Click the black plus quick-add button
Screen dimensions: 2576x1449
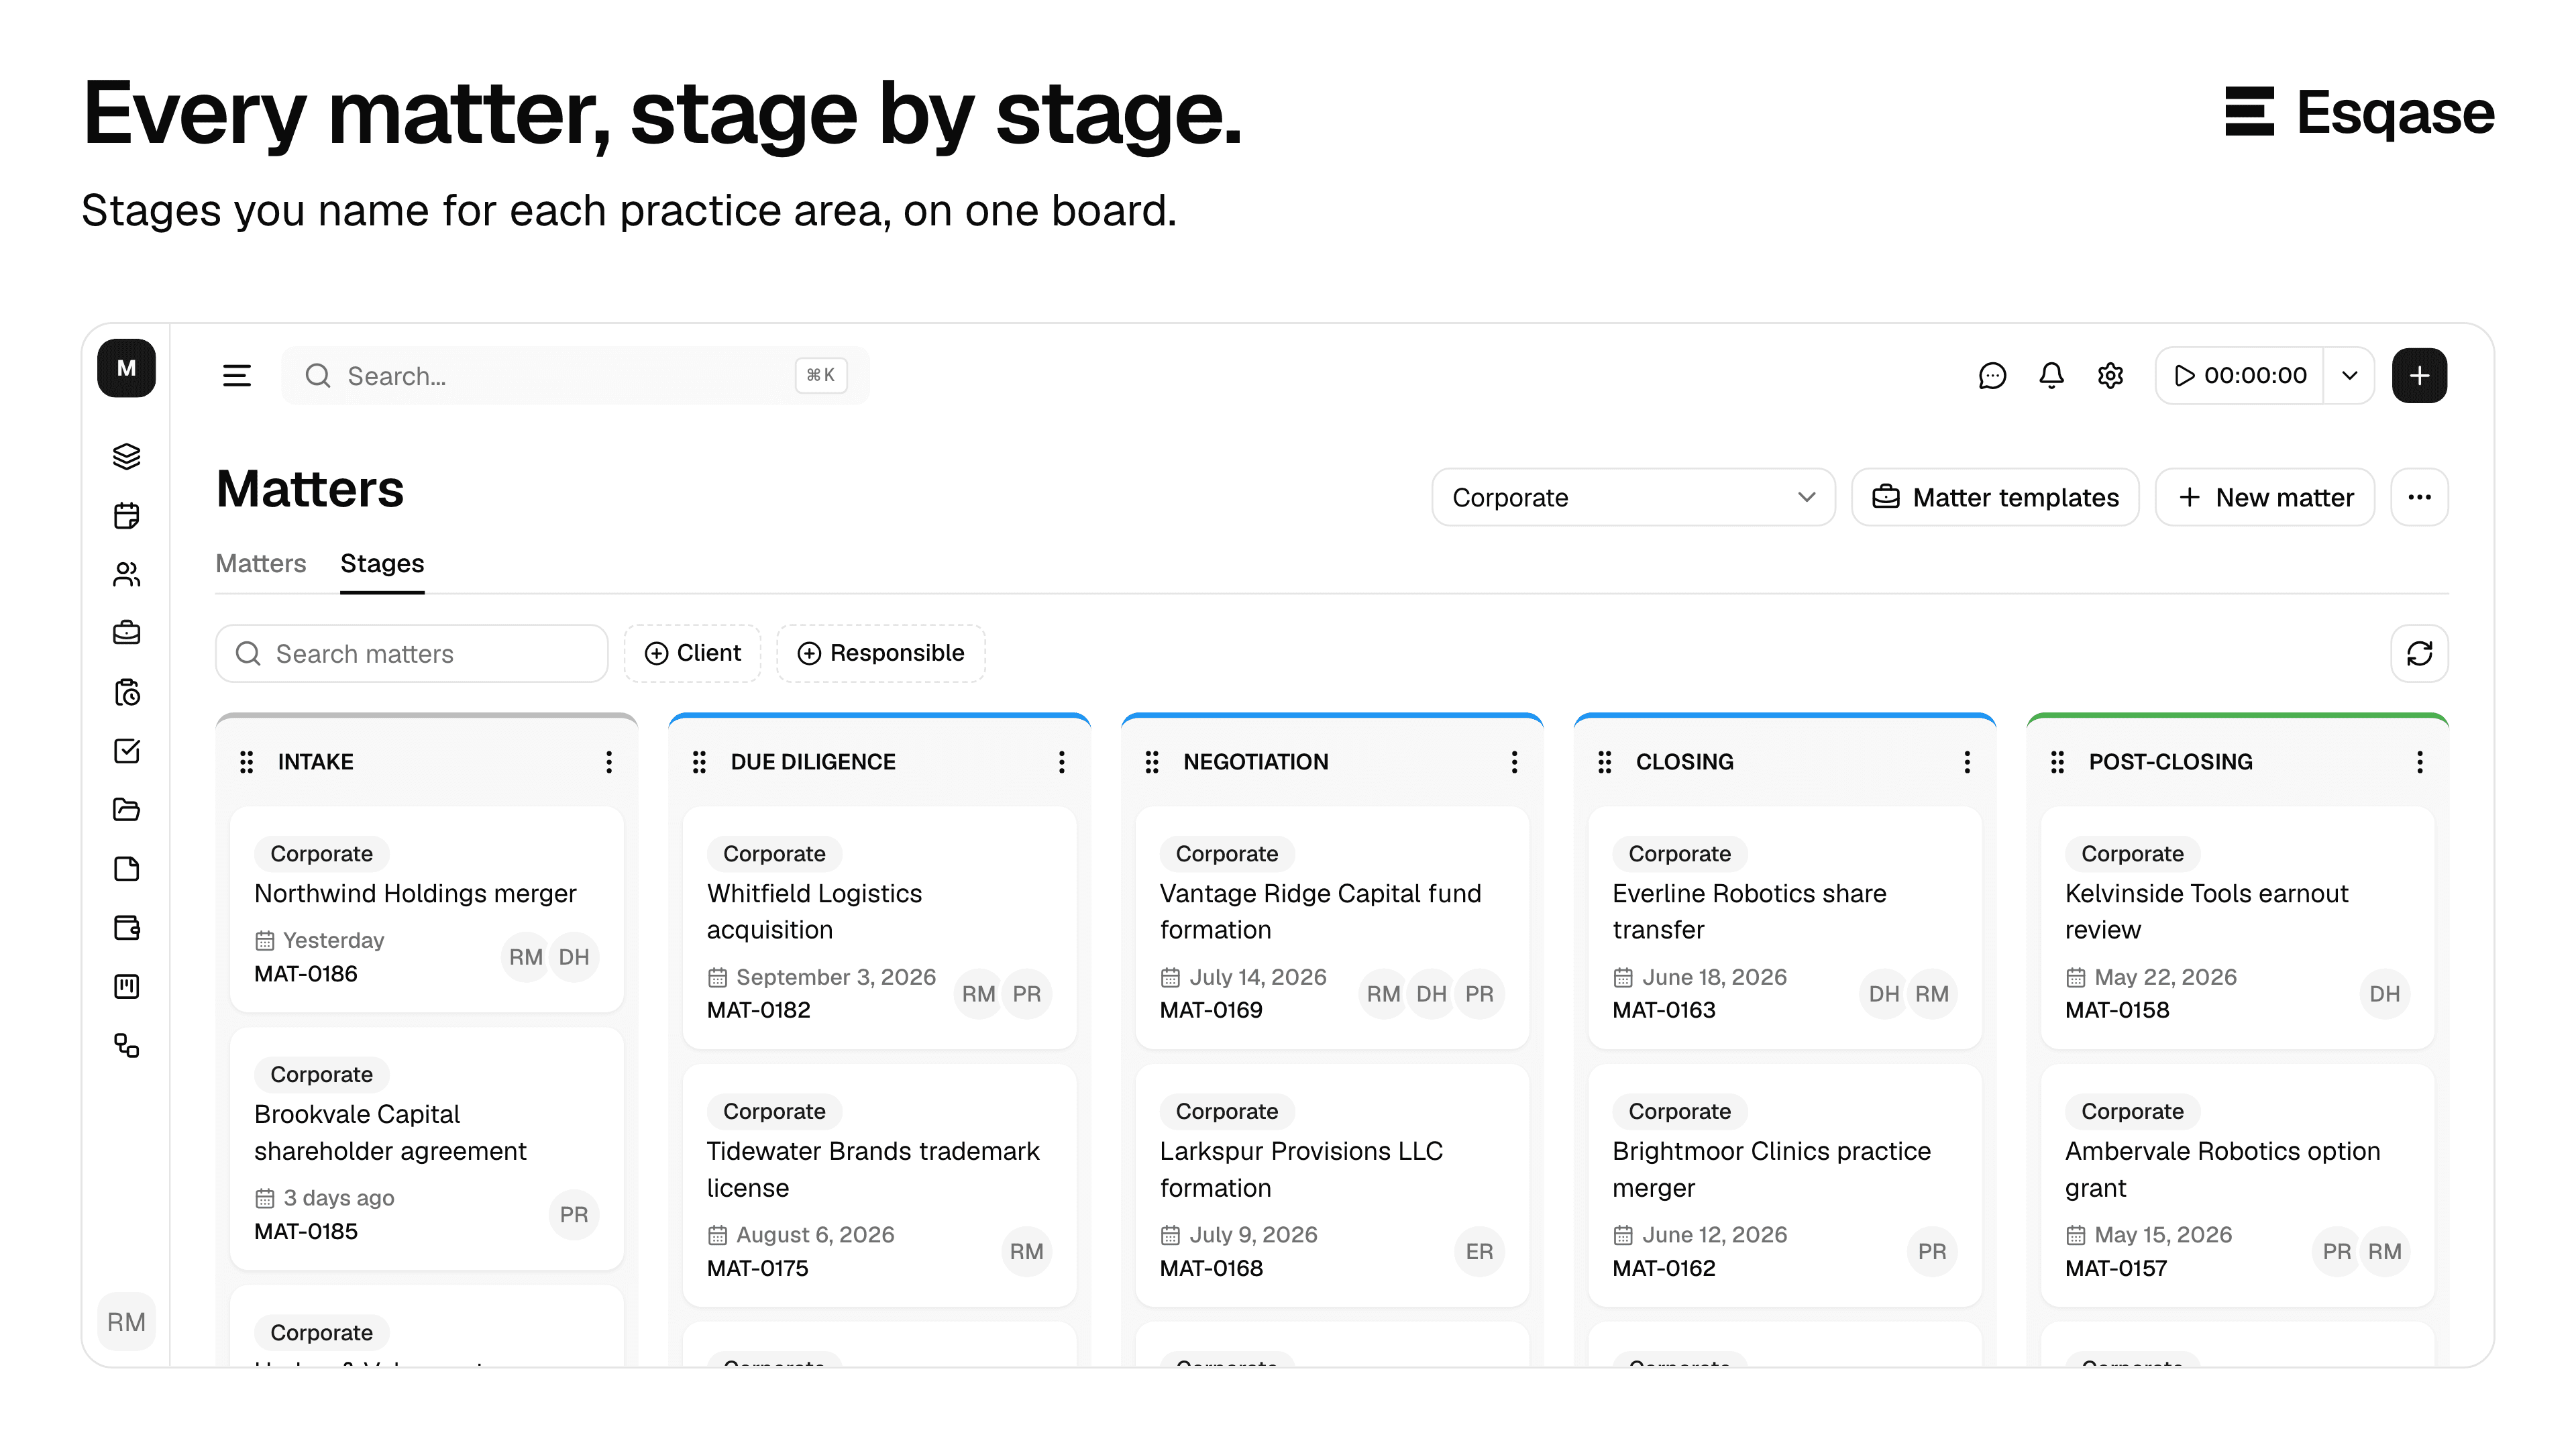pyautogui.click(x=2419, y=376)
